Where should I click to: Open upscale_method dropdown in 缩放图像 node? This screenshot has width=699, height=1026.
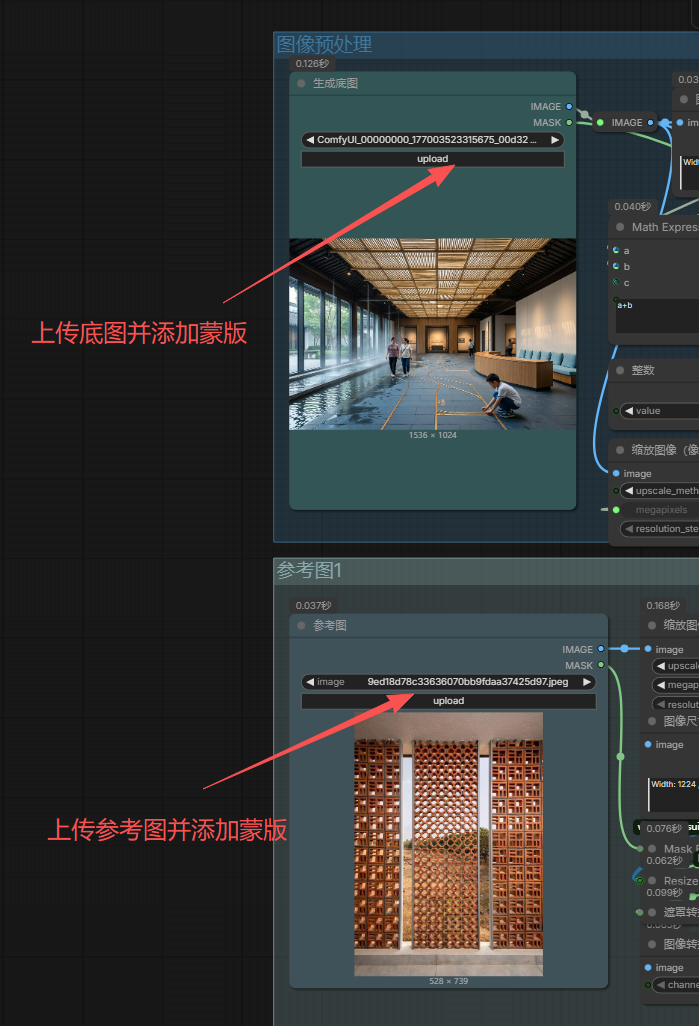[659, 491]
